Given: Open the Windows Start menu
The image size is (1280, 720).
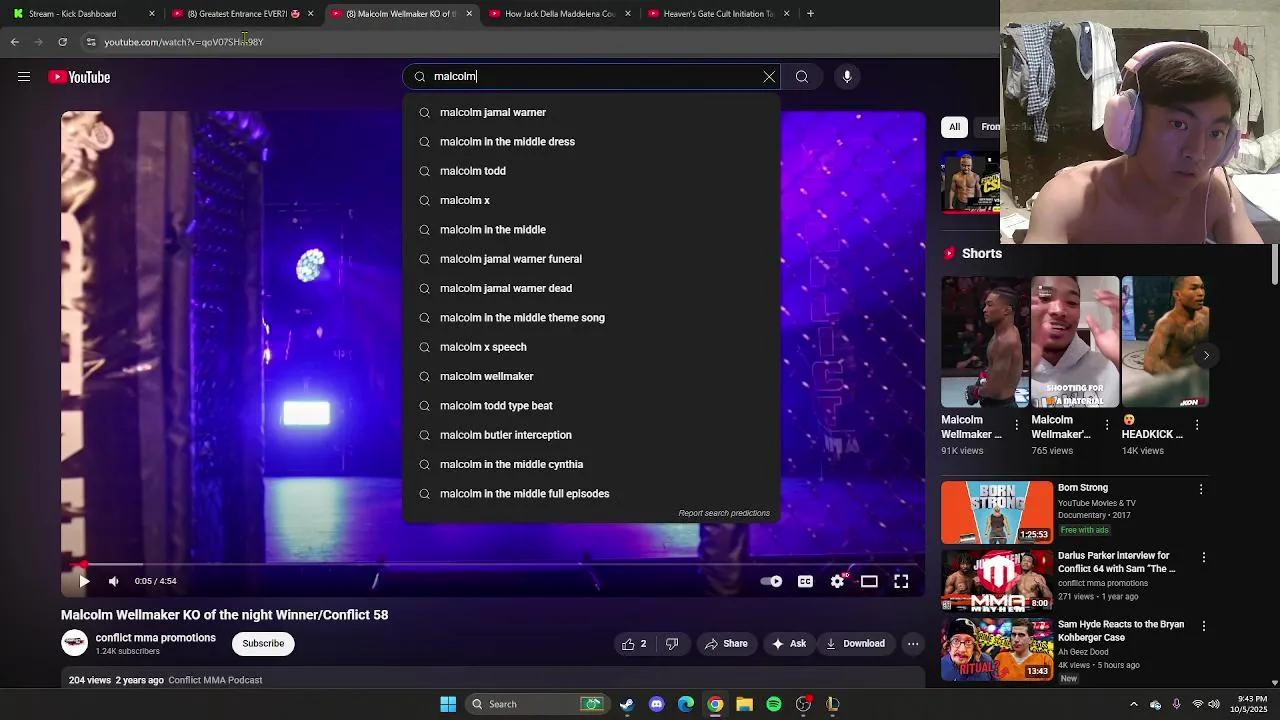Looking at the screenshot, I should click(448, 704).
